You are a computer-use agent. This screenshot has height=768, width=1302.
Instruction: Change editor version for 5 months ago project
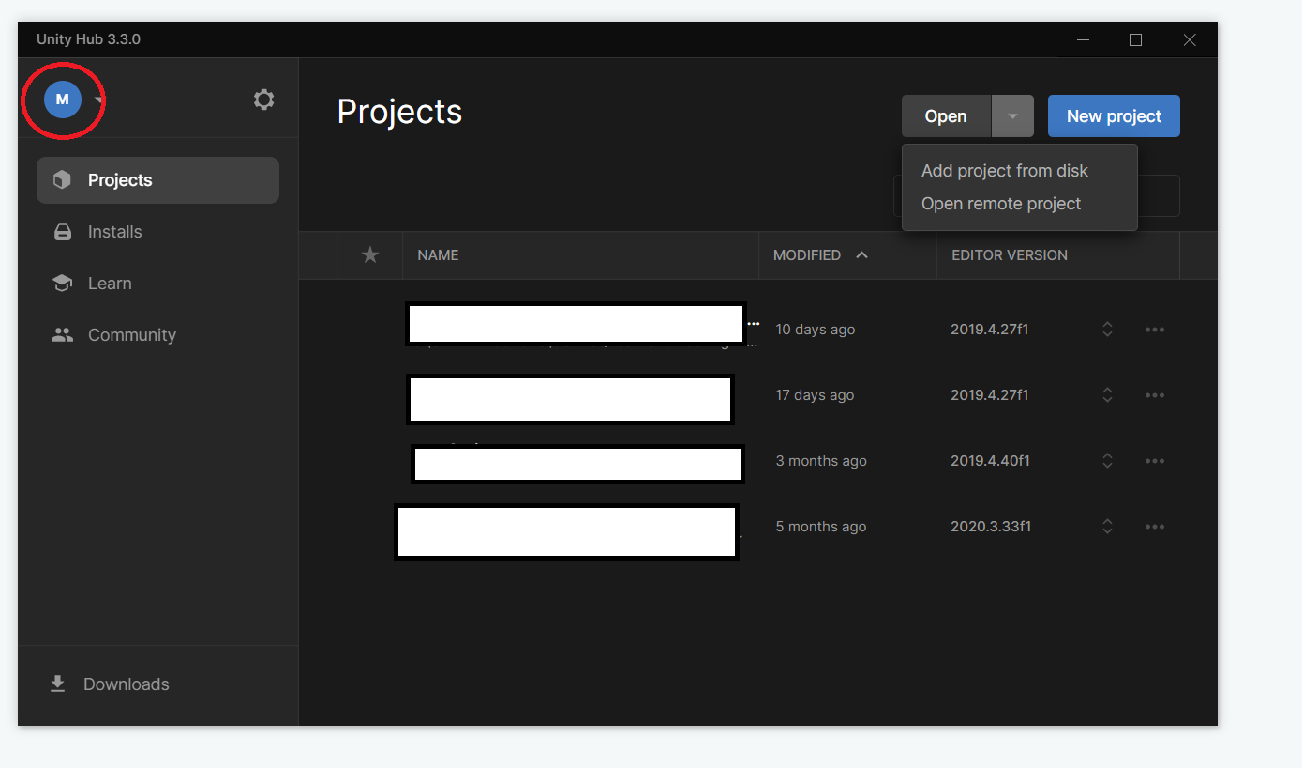point(1107,527)
